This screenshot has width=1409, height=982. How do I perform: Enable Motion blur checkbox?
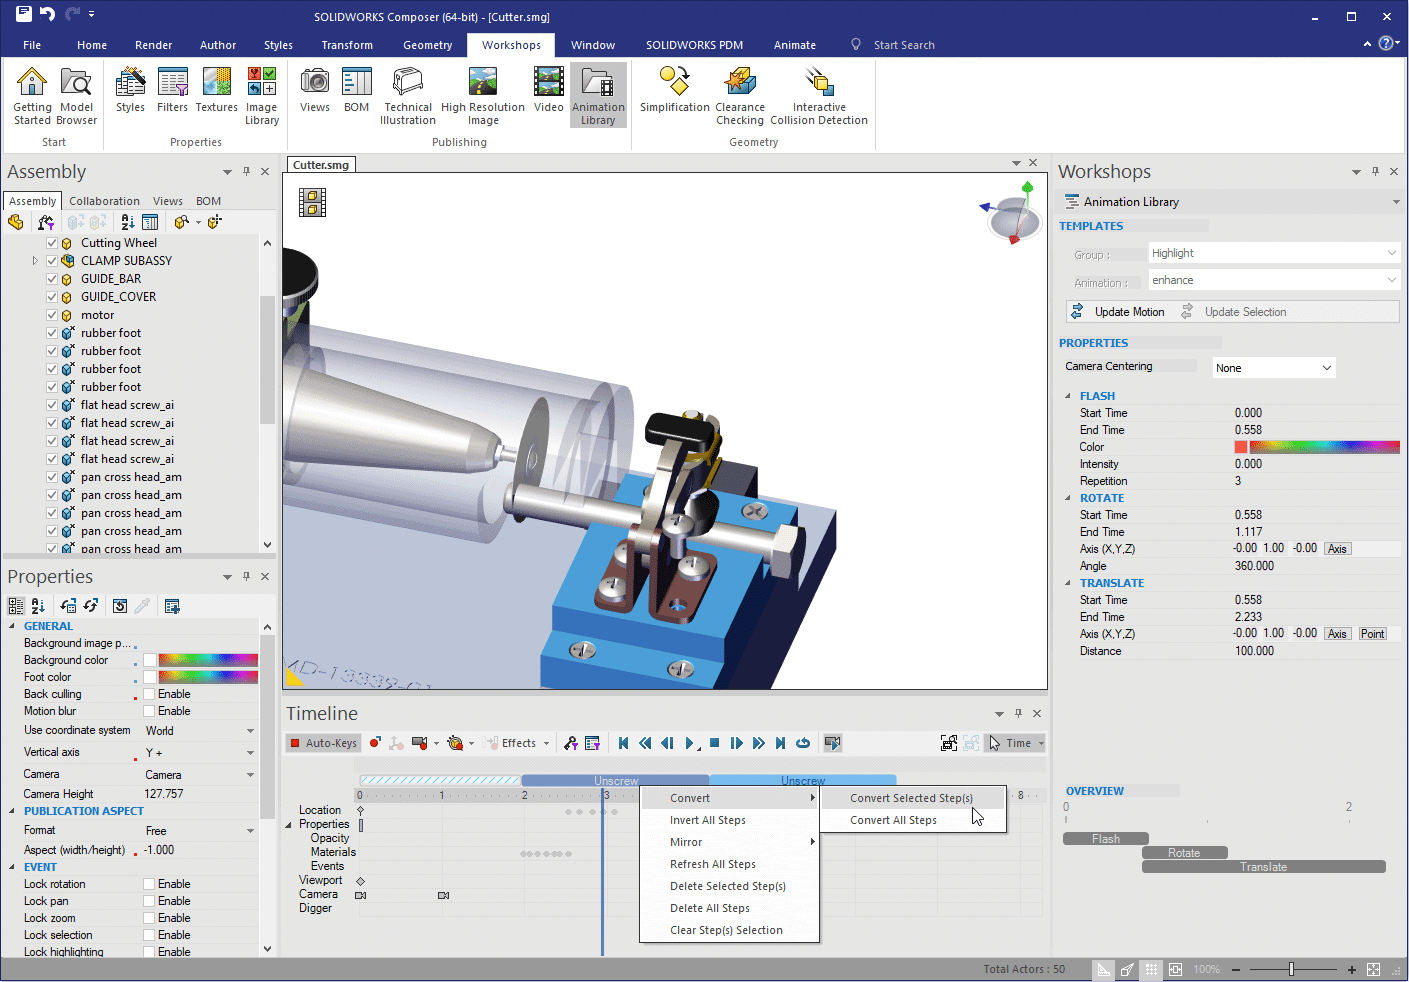[149, 711]
